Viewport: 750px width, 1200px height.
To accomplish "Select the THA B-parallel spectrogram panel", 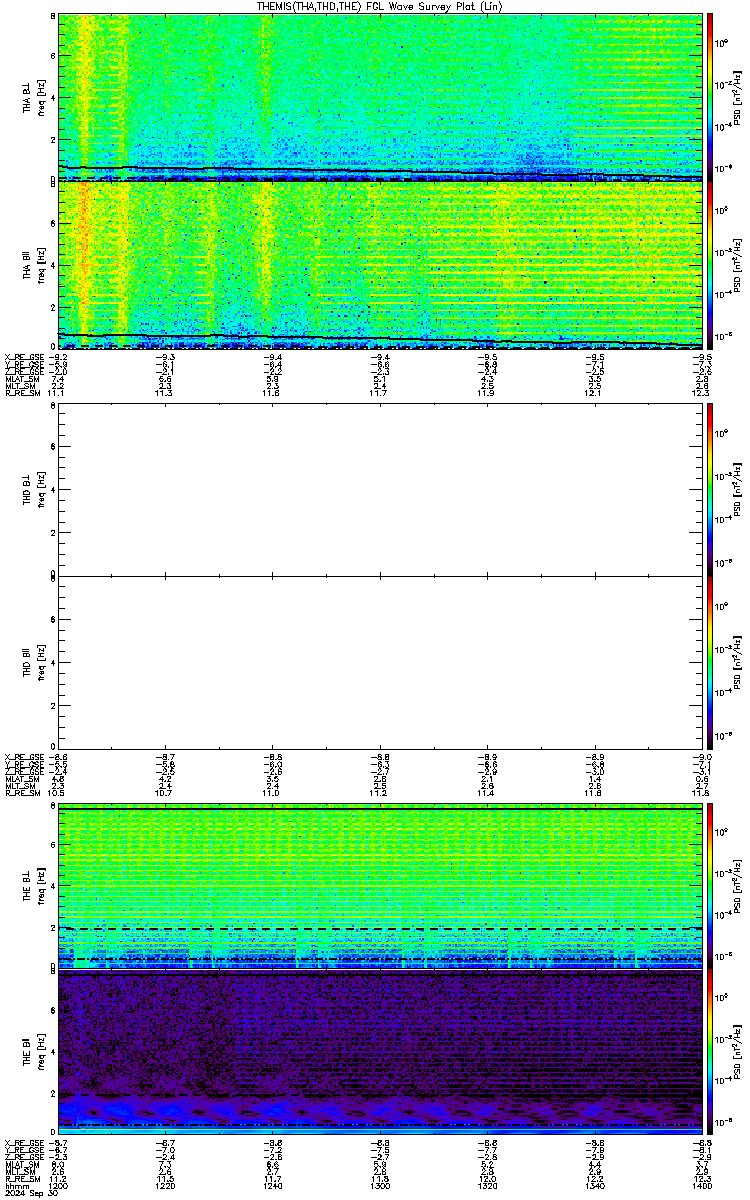I will pyautogui.click(x=380, y=264).
